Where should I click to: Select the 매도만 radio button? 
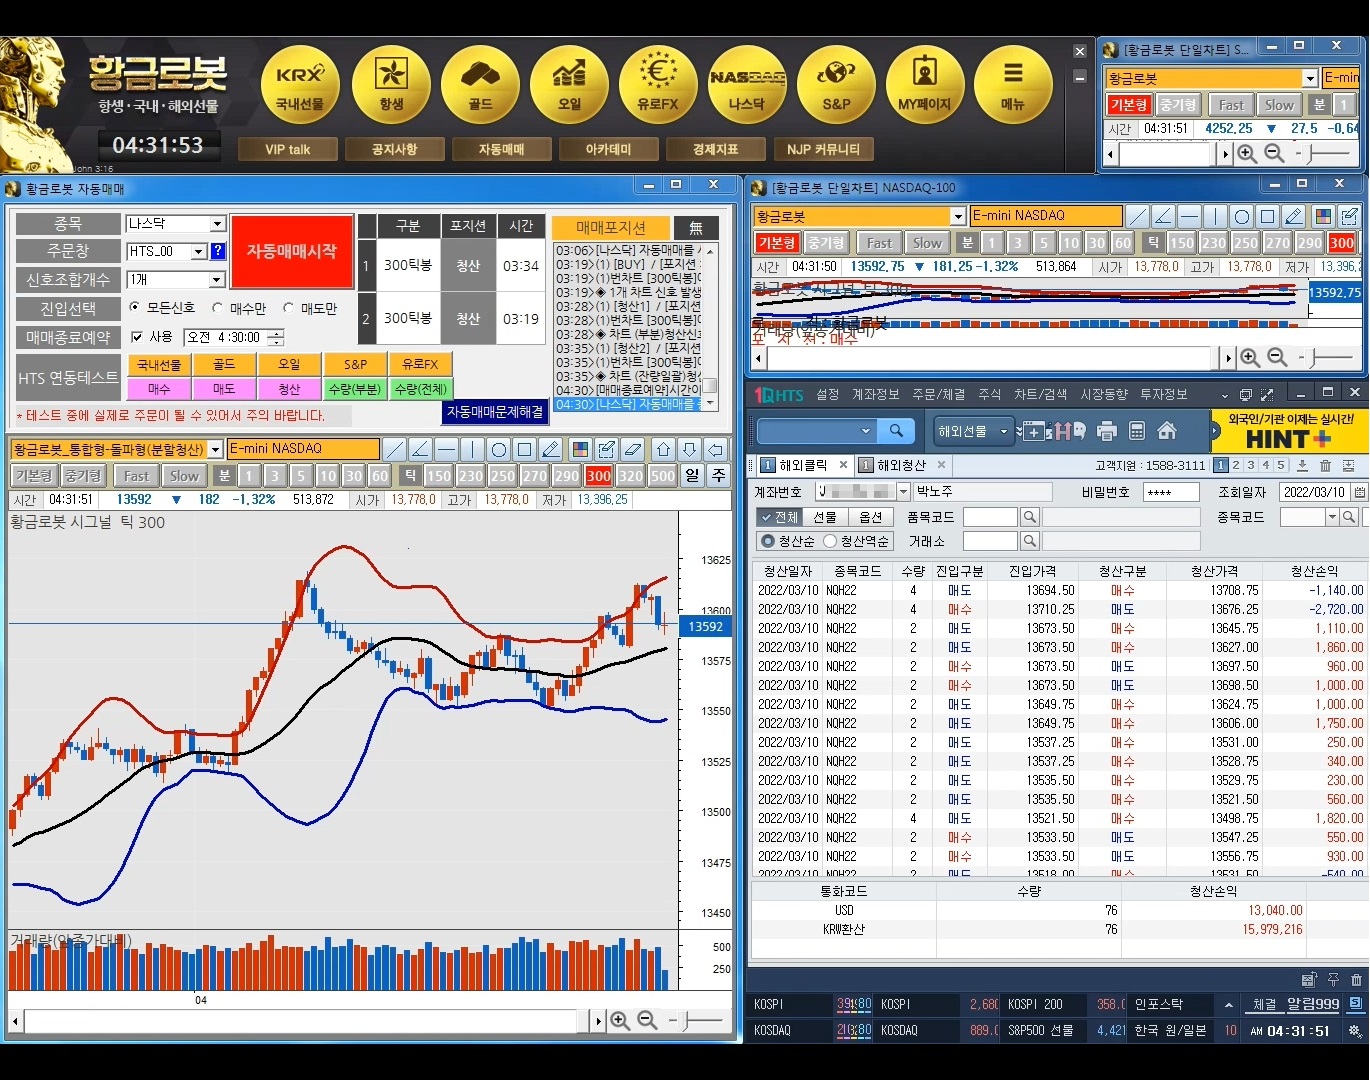tap(289, 308)
